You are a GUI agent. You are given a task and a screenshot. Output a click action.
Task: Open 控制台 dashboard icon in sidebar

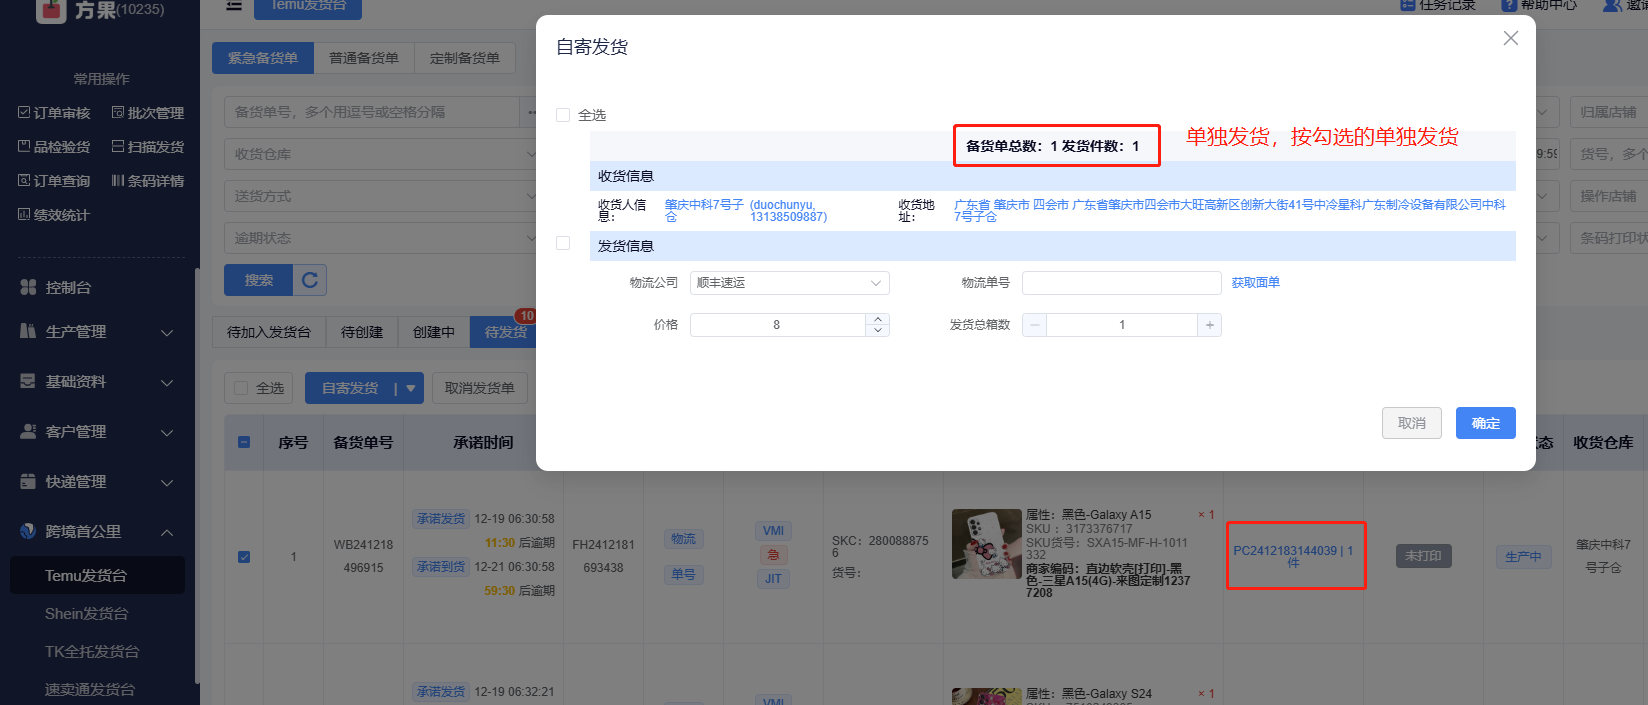[x=28, y=288]
